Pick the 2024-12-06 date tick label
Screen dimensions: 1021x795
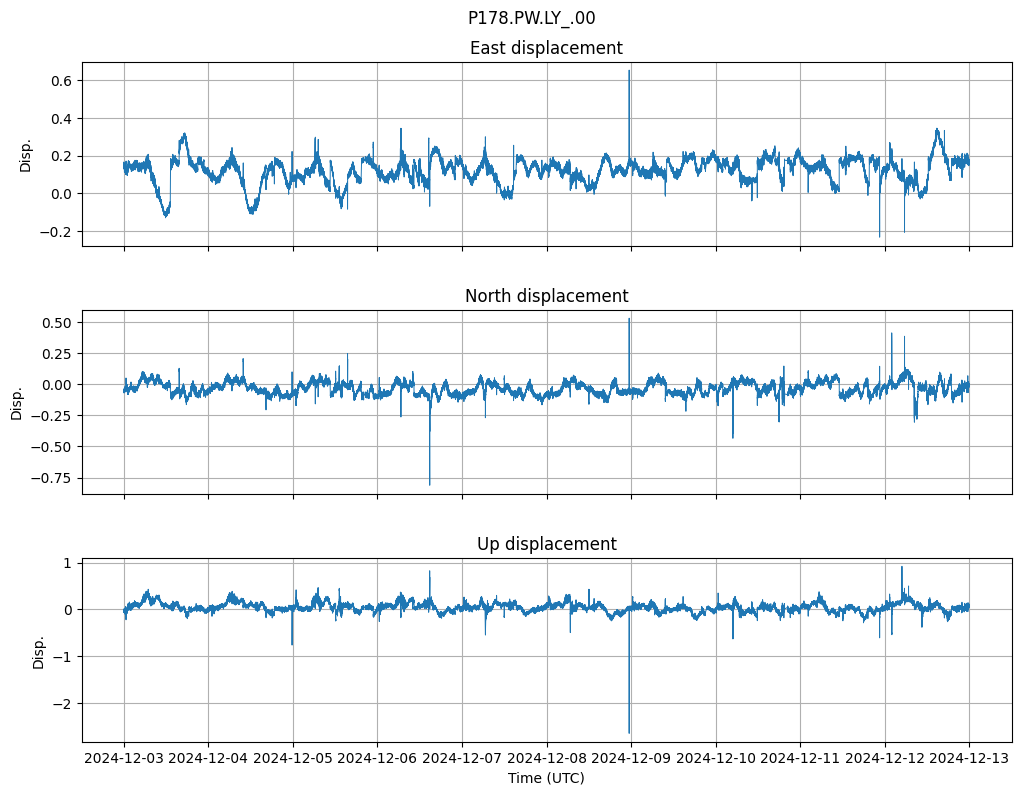coord(377,759)
